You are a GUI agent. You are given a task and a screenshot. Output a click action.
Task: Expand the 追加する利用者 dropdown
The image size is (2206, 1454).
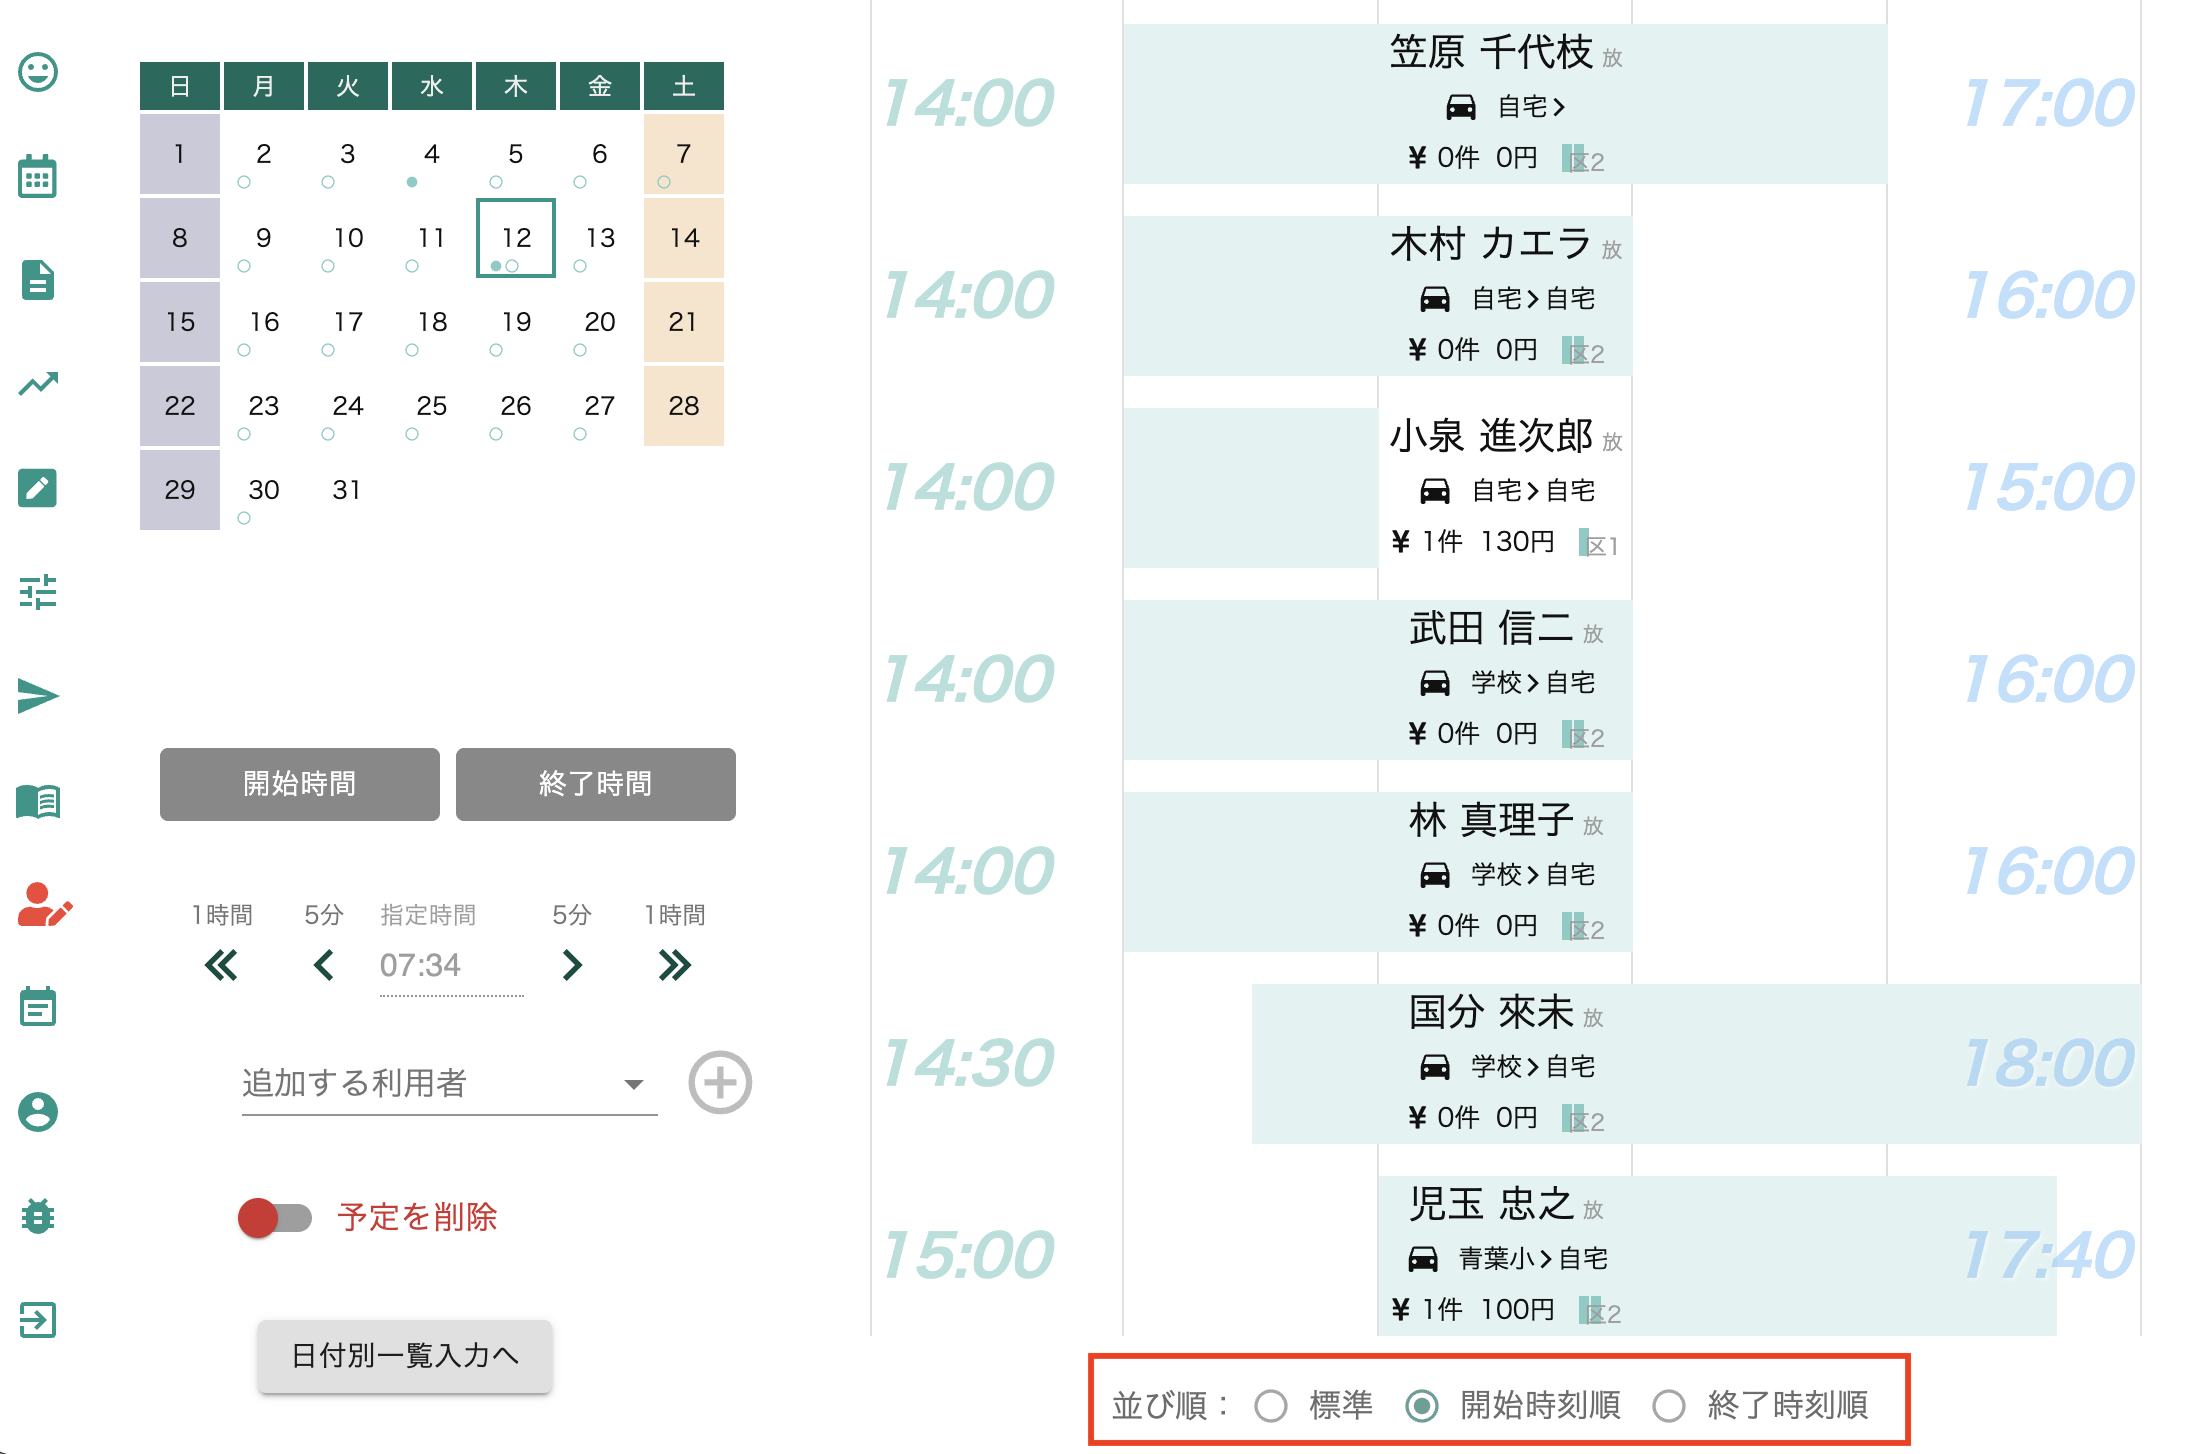pyautogui.click(x=448, y=1084)
